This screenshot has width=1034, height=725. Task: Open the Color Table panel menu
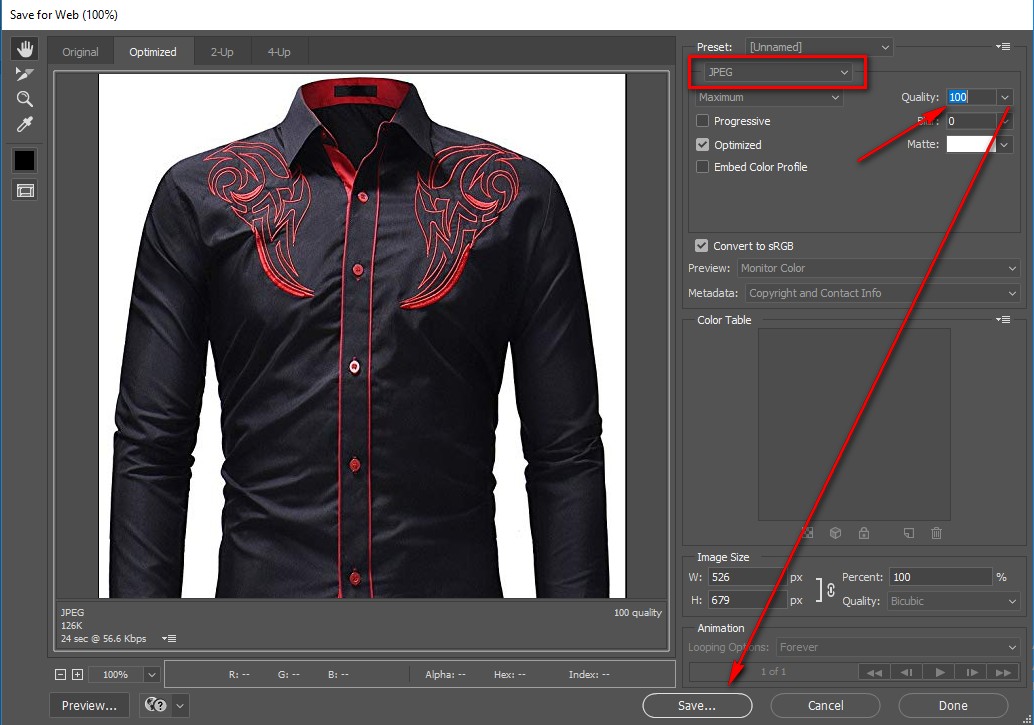[1003, 320]
